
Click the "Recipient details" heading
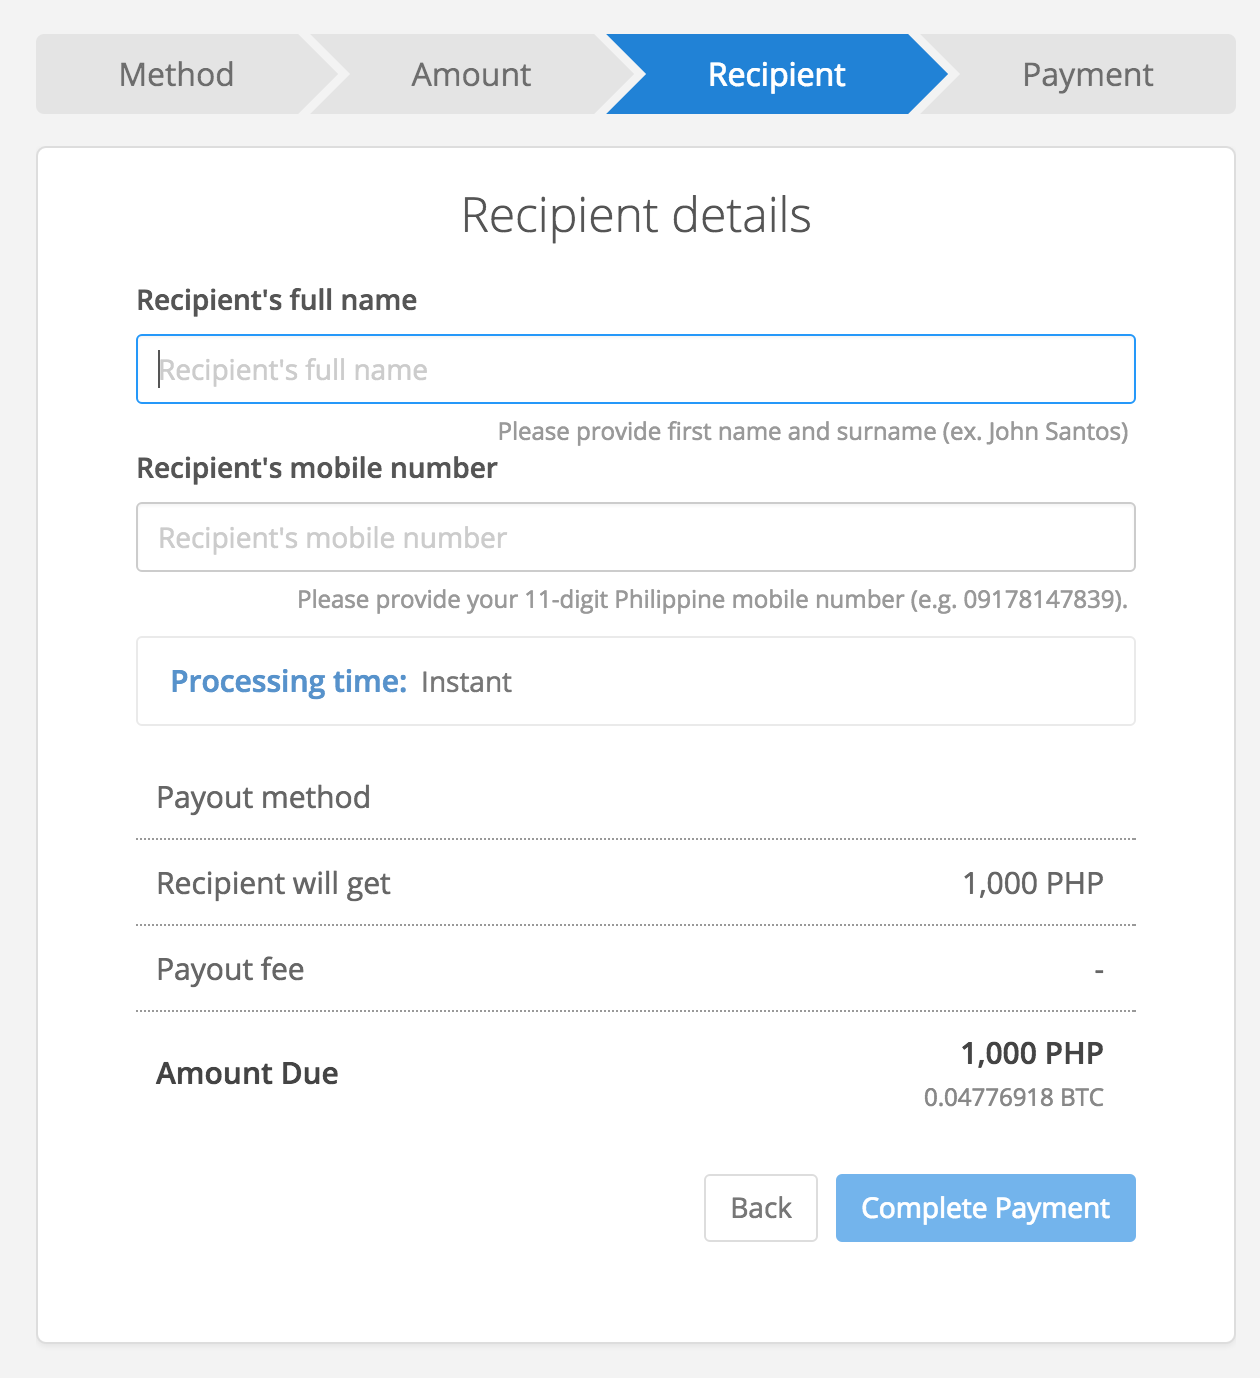[636, 215]
